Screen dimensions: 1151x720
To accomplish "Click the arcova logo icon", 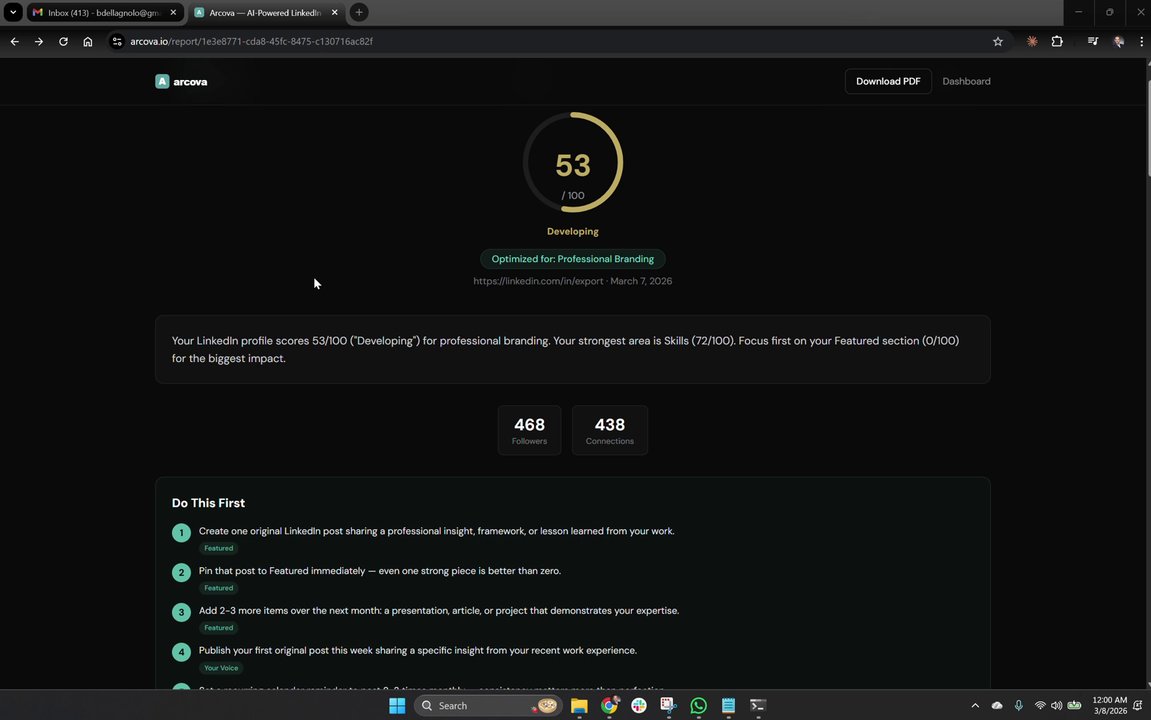I will tap(162, 81).
